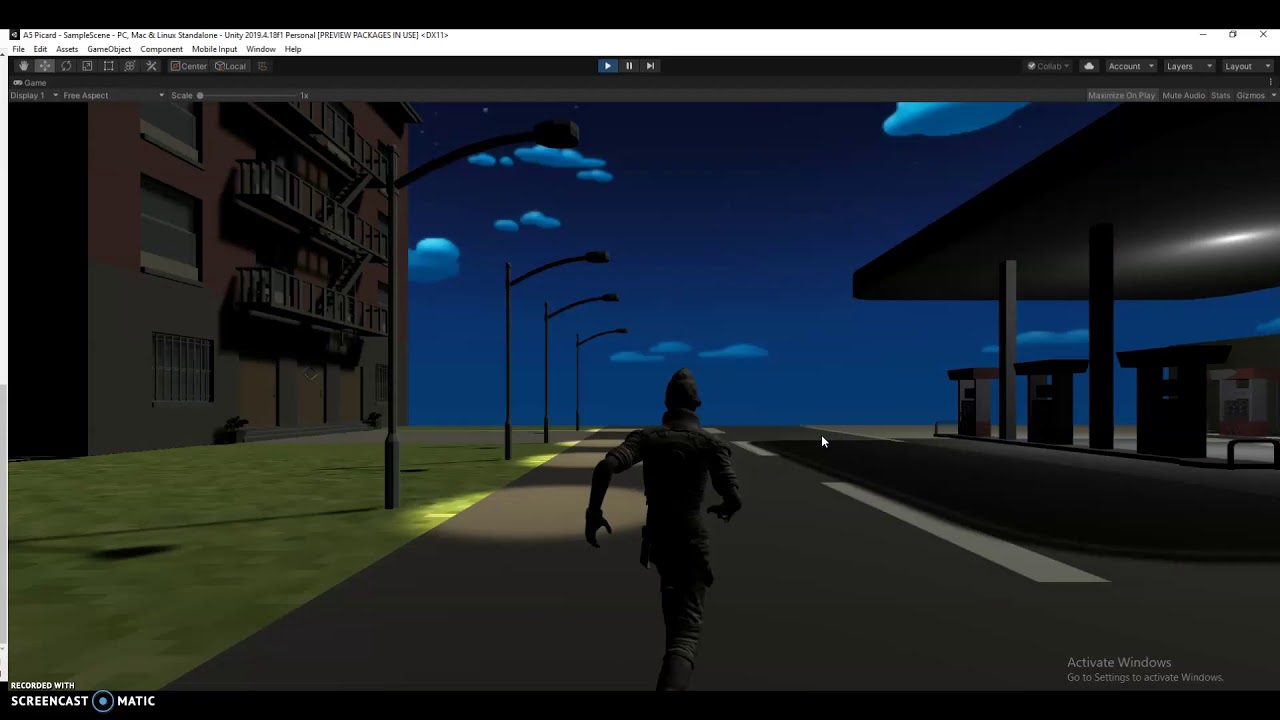Open the Free Aspect dropdown
The image size is (1280, 720).
(113, 95)
